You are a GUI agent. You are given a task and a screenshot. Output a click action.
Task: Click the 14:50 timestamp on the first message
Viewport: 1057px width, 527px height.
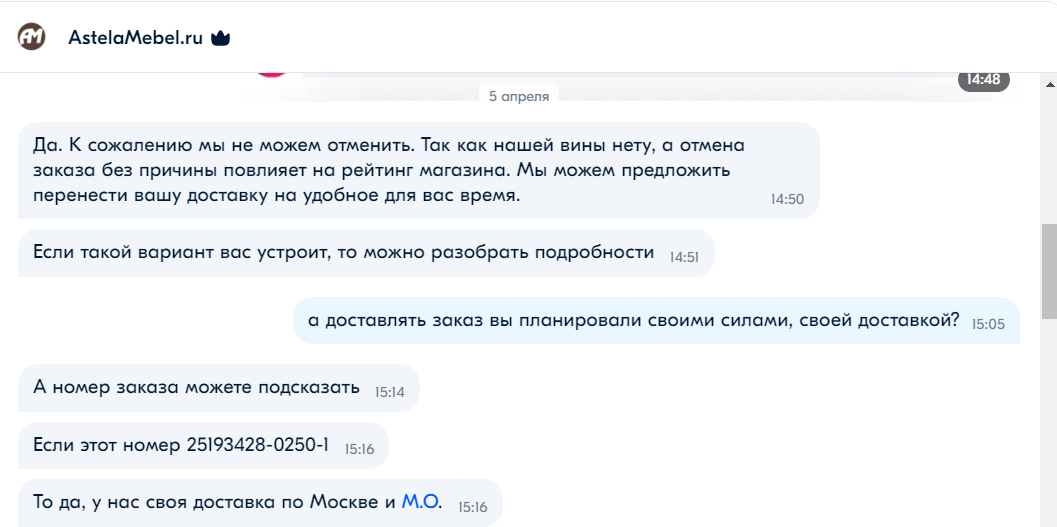pyautogui.click(x=787, y=200)
